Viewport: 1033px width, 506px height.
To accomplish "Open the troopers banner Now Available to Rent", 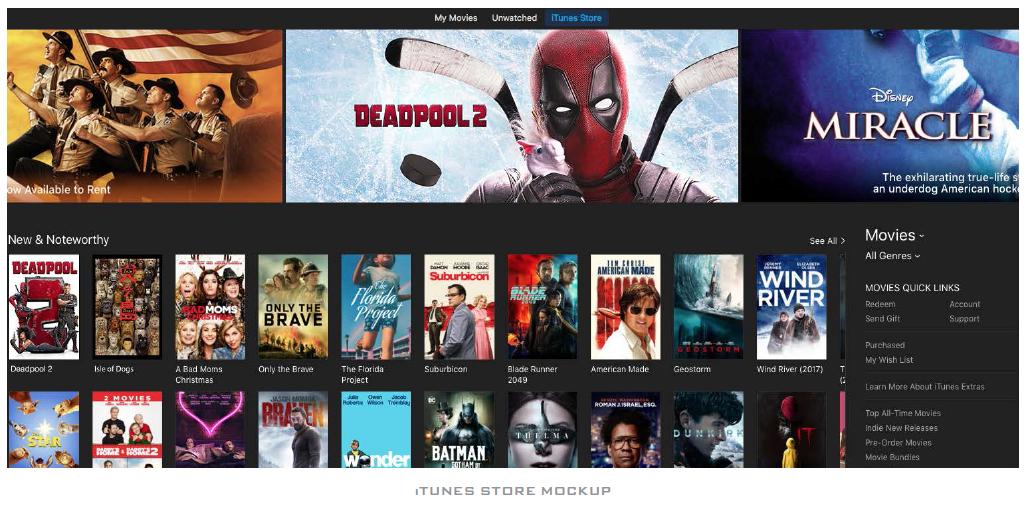I will (144, 116).
